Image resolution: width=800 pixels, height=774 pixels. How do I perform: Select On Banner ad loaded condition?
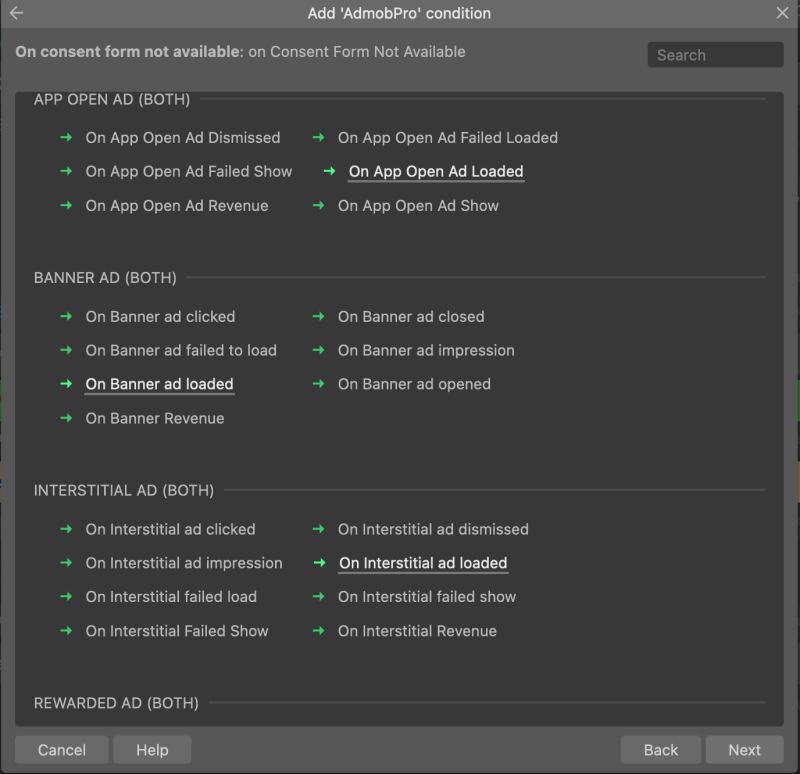click(159, 384)
